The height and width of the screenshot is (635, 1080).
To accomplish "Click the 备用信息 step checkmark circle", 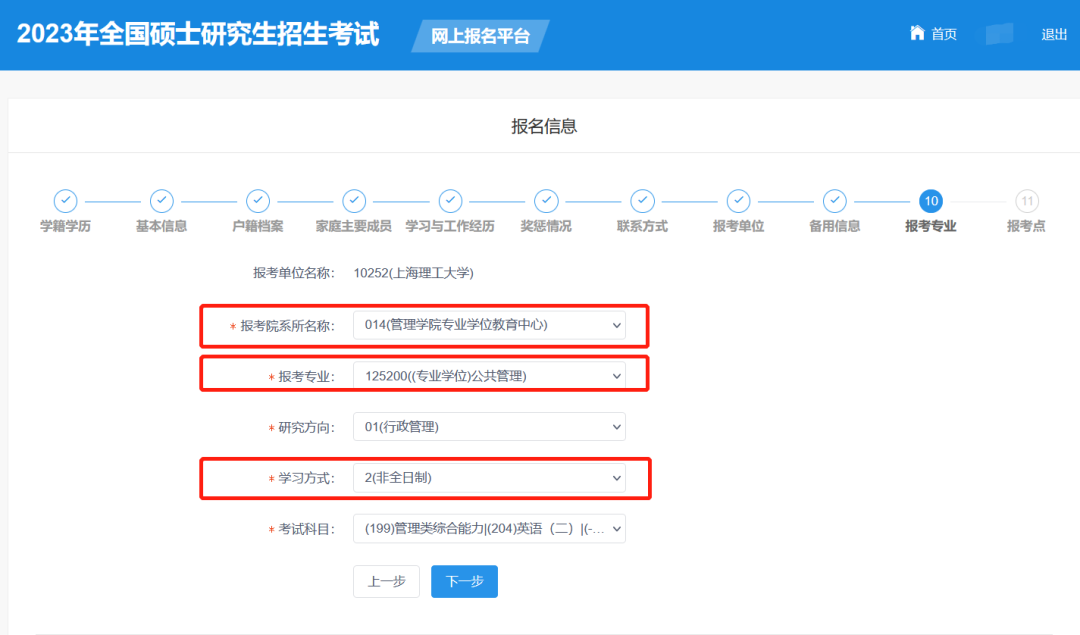I will pyautogui.click(x=835, y=201).
